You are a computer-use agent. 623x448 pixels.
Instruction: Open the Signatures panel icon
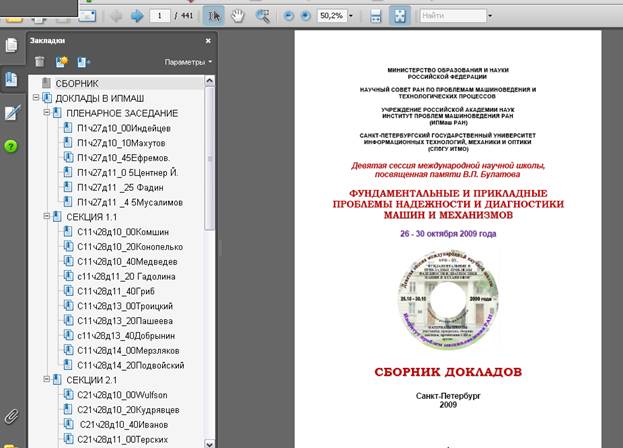click(x=12, y=113)
